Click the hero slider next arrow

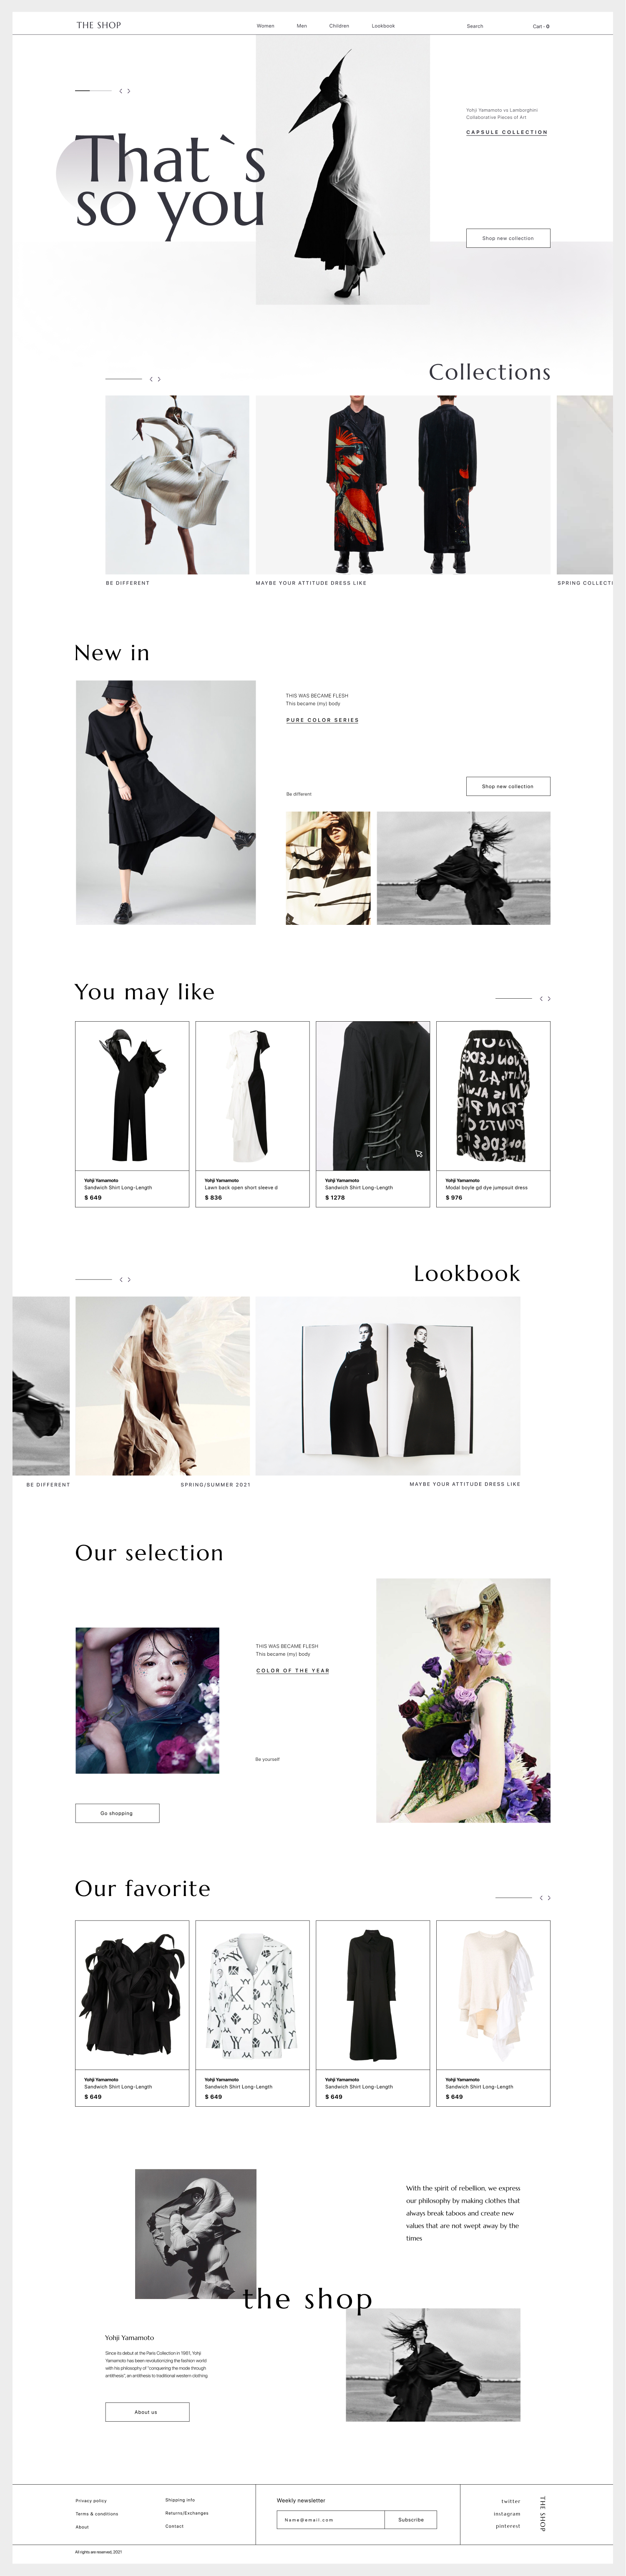point(128,91)
